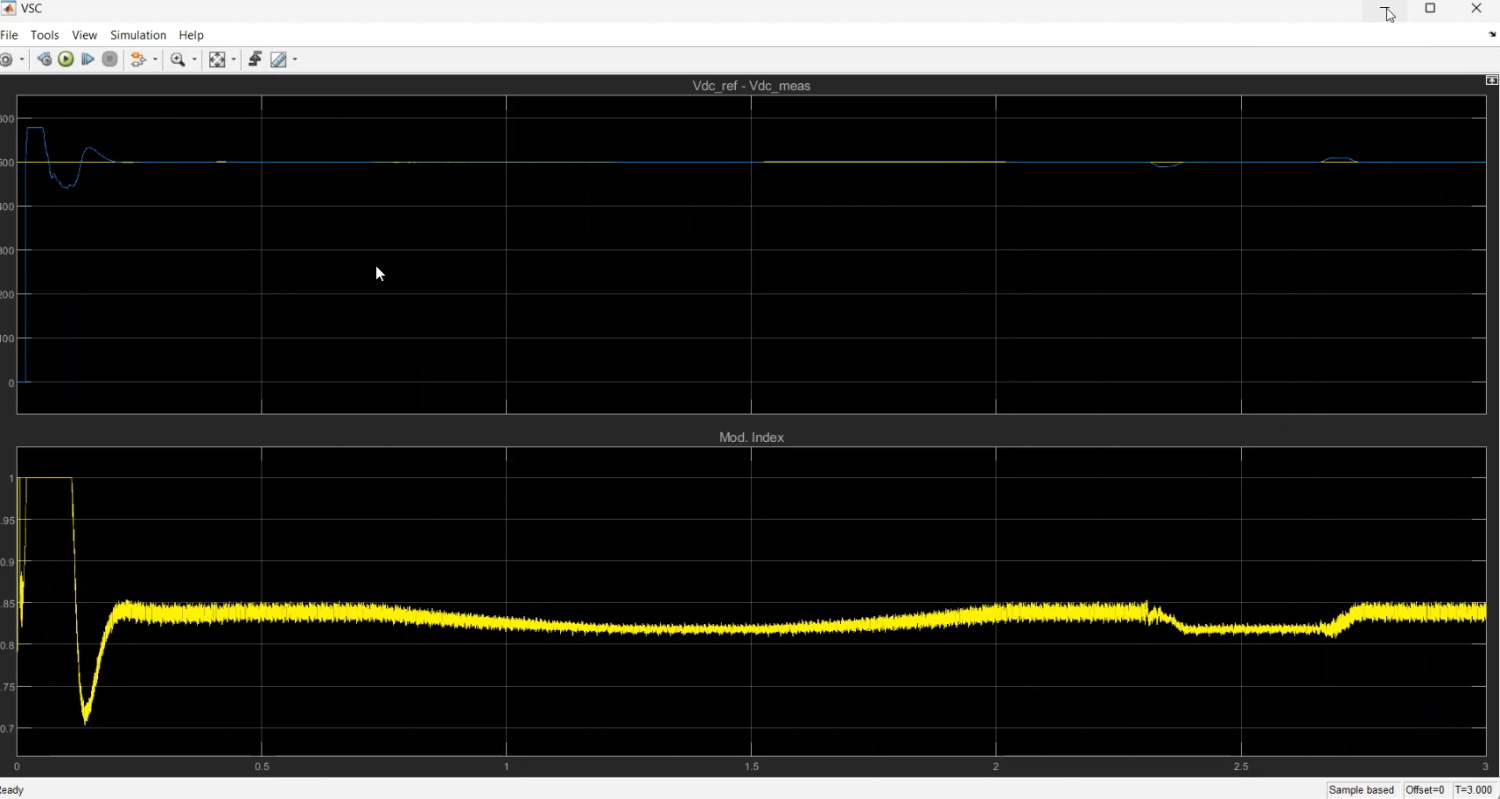Open the scope Configuration Properties gear icon

click(7, 60)
